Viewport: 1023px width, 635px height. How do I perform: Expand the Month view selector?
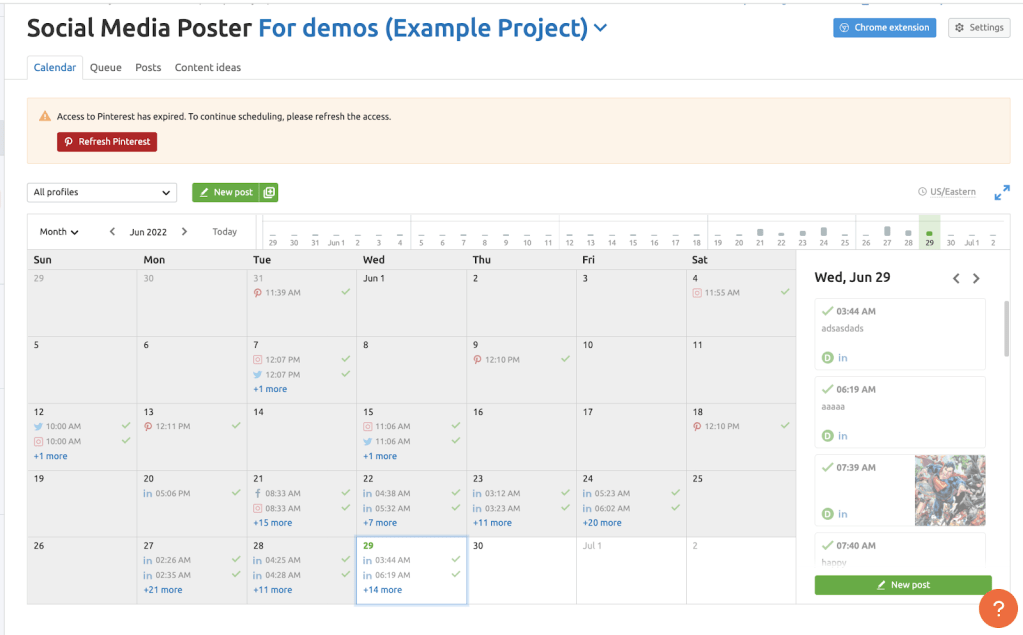pyautogui.click(x=59, y=232)
